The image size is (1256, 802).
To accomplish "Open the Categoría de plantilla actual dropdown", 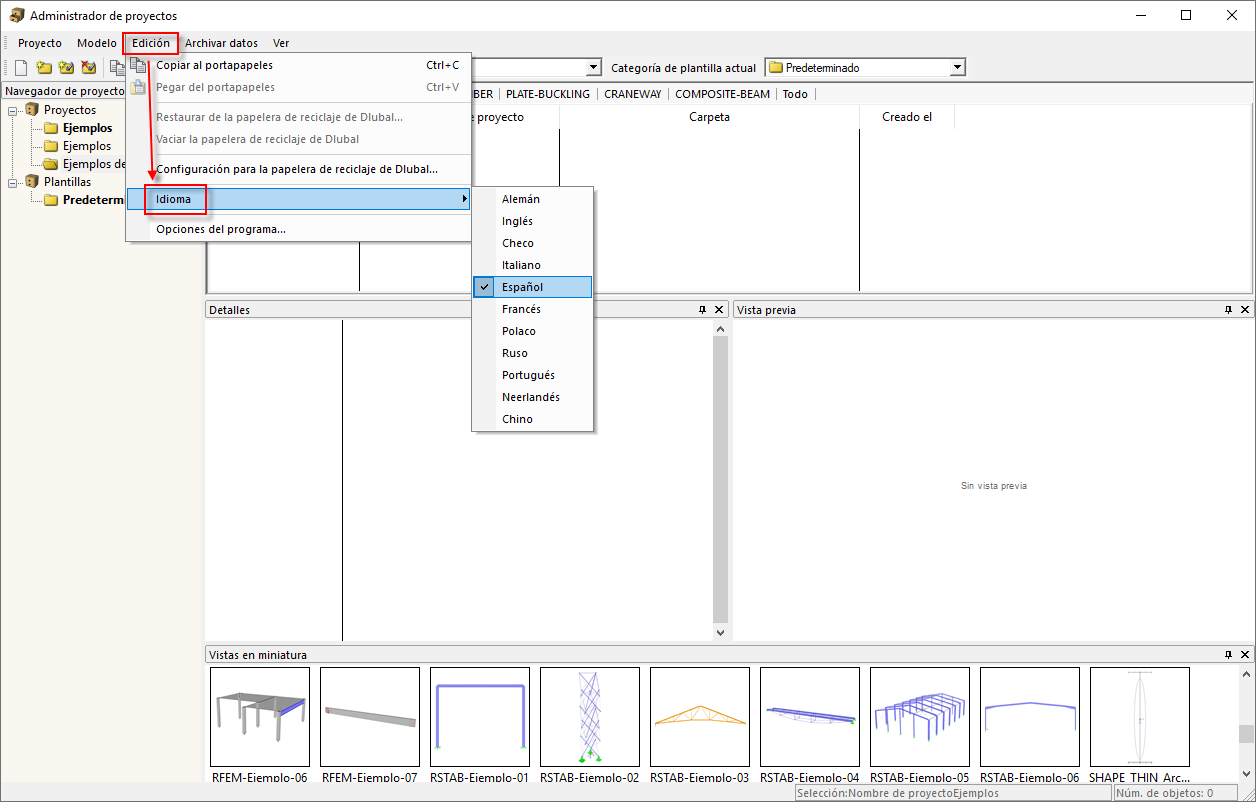I will coord(957,68).
